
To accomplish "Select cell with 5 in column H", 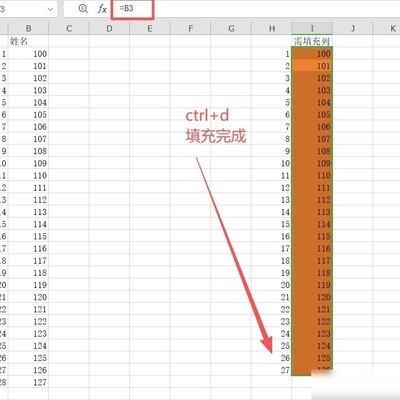I will [x=272, y=102].
